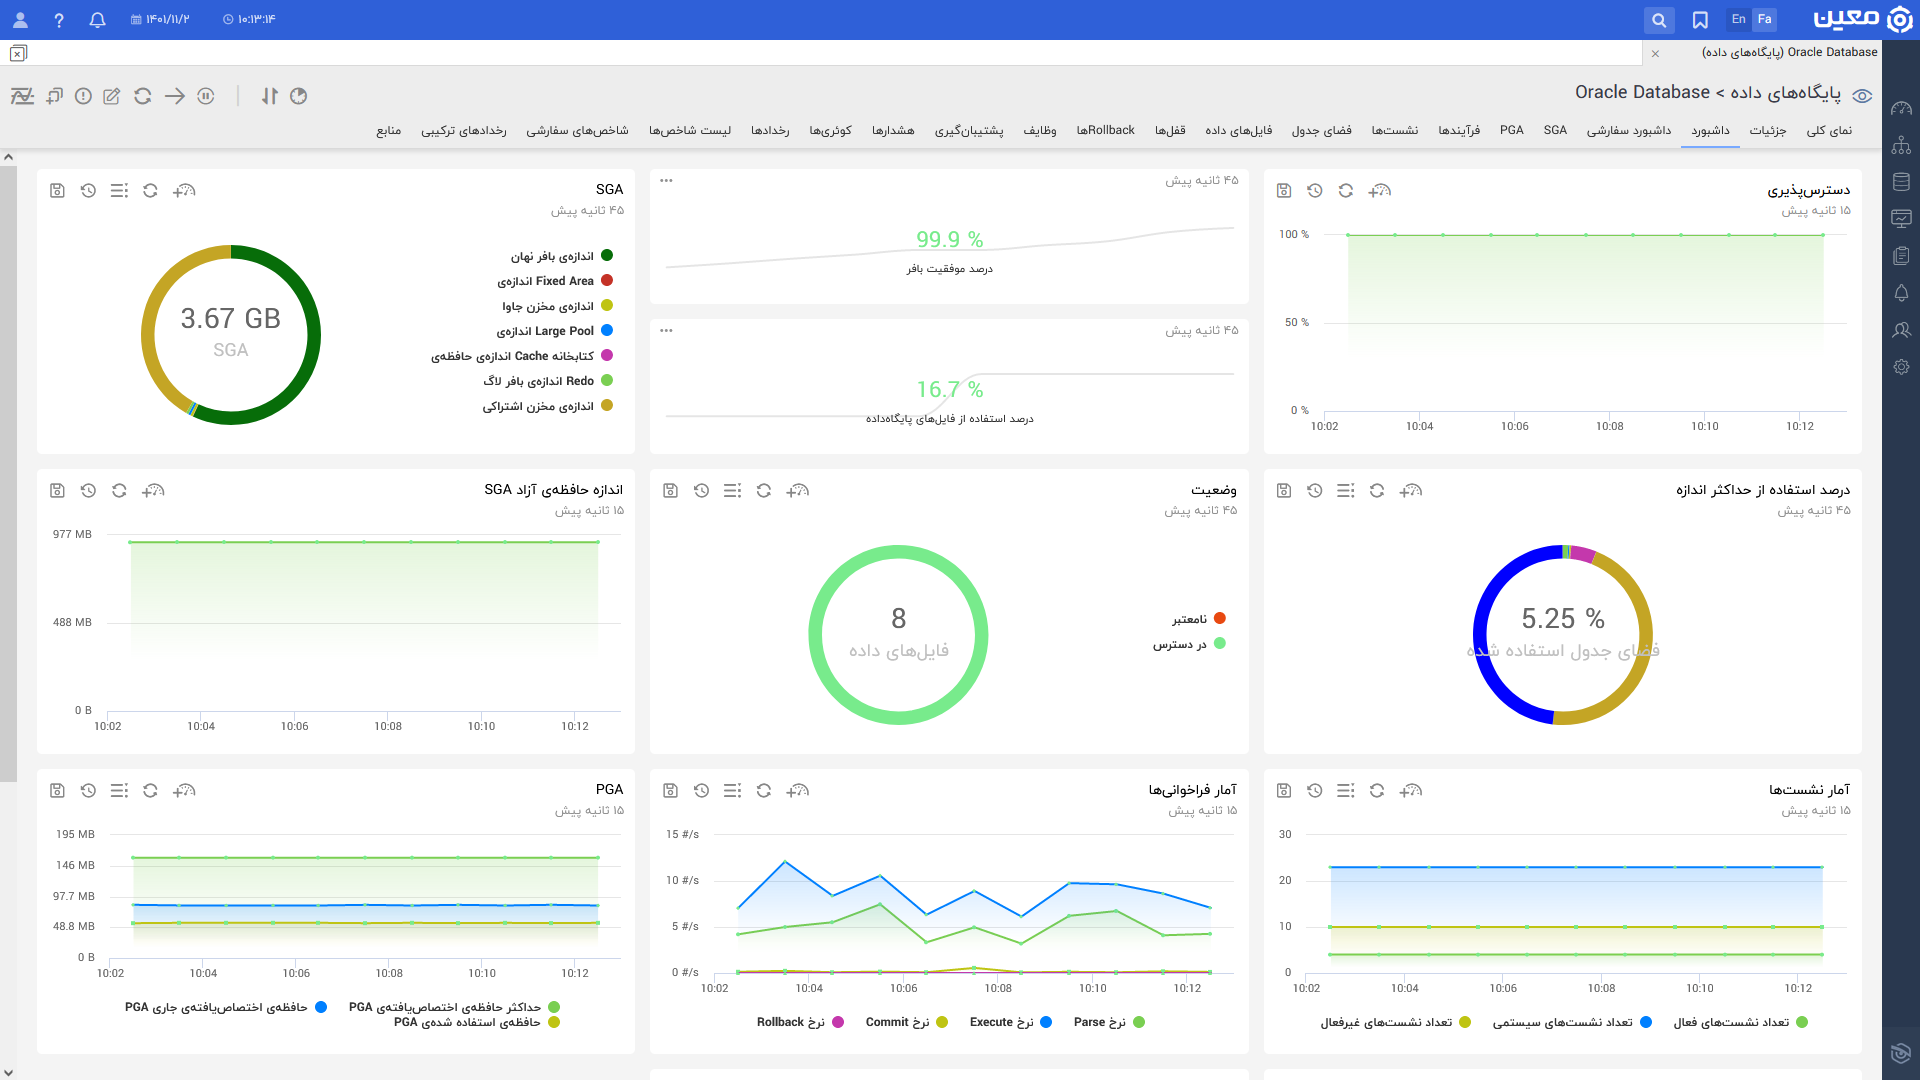Open the alert exclamation toolbar icon
The image size is (1920, 1080).
83,96
